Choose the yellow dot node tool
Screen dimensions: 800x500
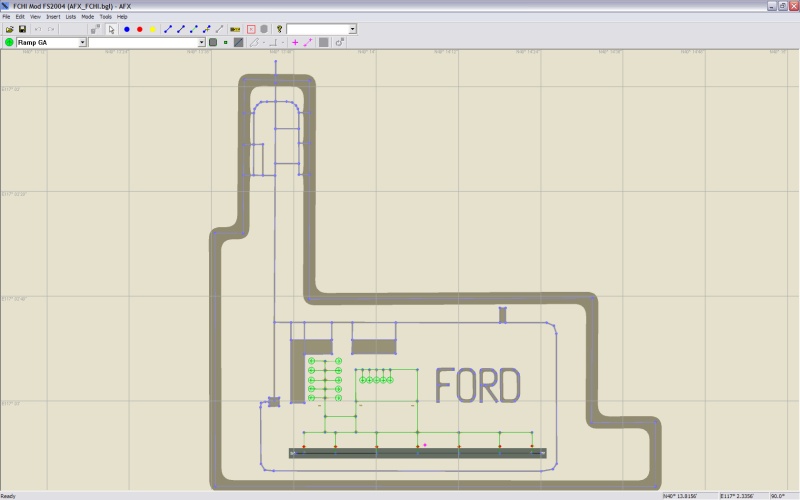(x=152, y=29)
